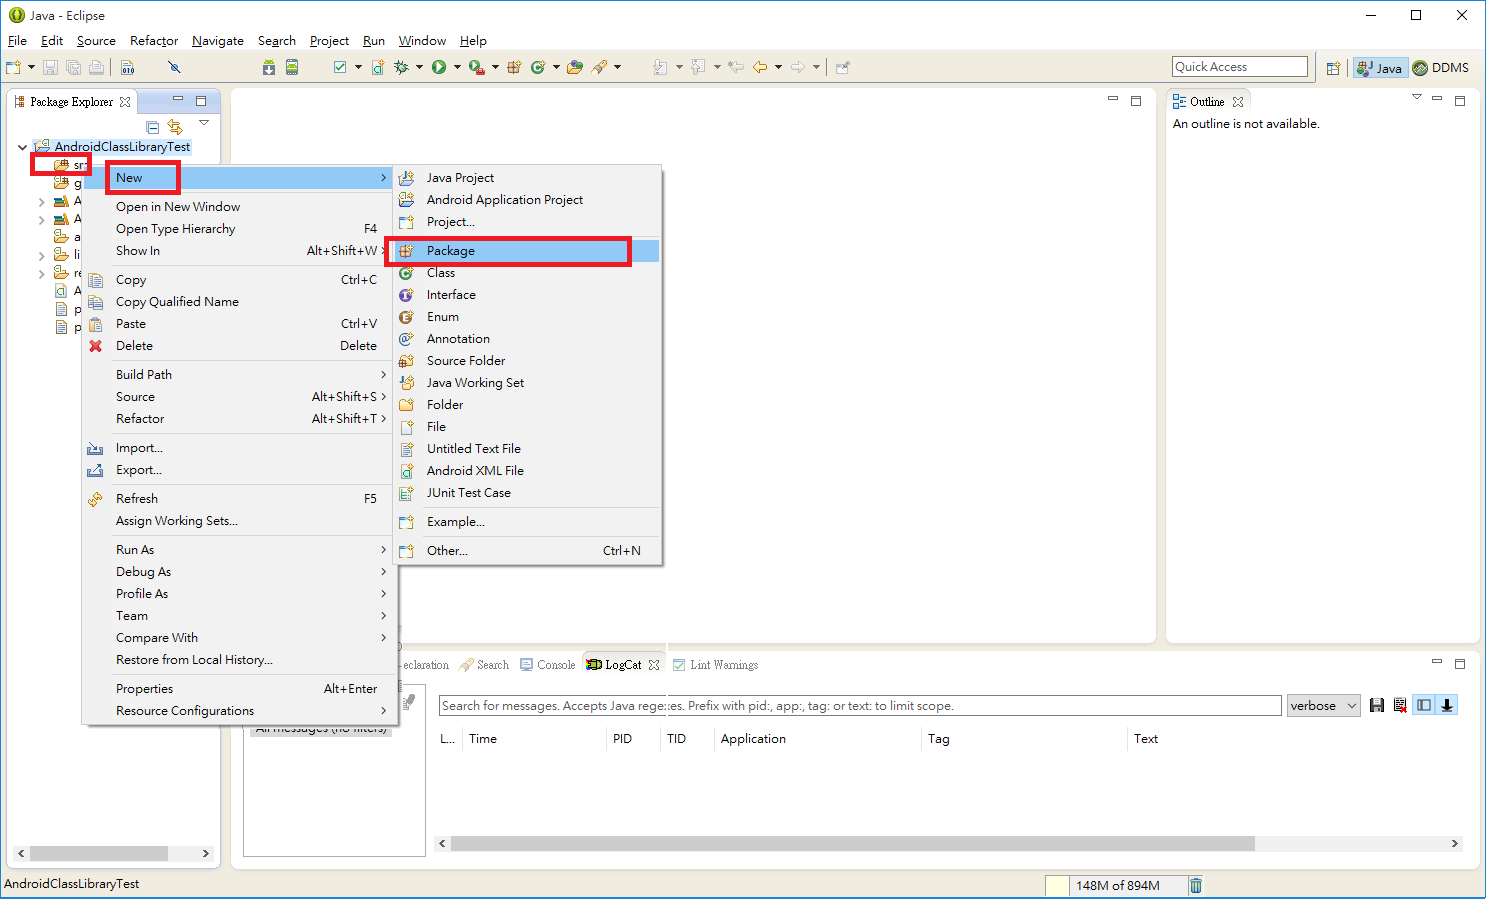
Task: Switch to the DDMS perspective
Action: [x=1441, y=68]
